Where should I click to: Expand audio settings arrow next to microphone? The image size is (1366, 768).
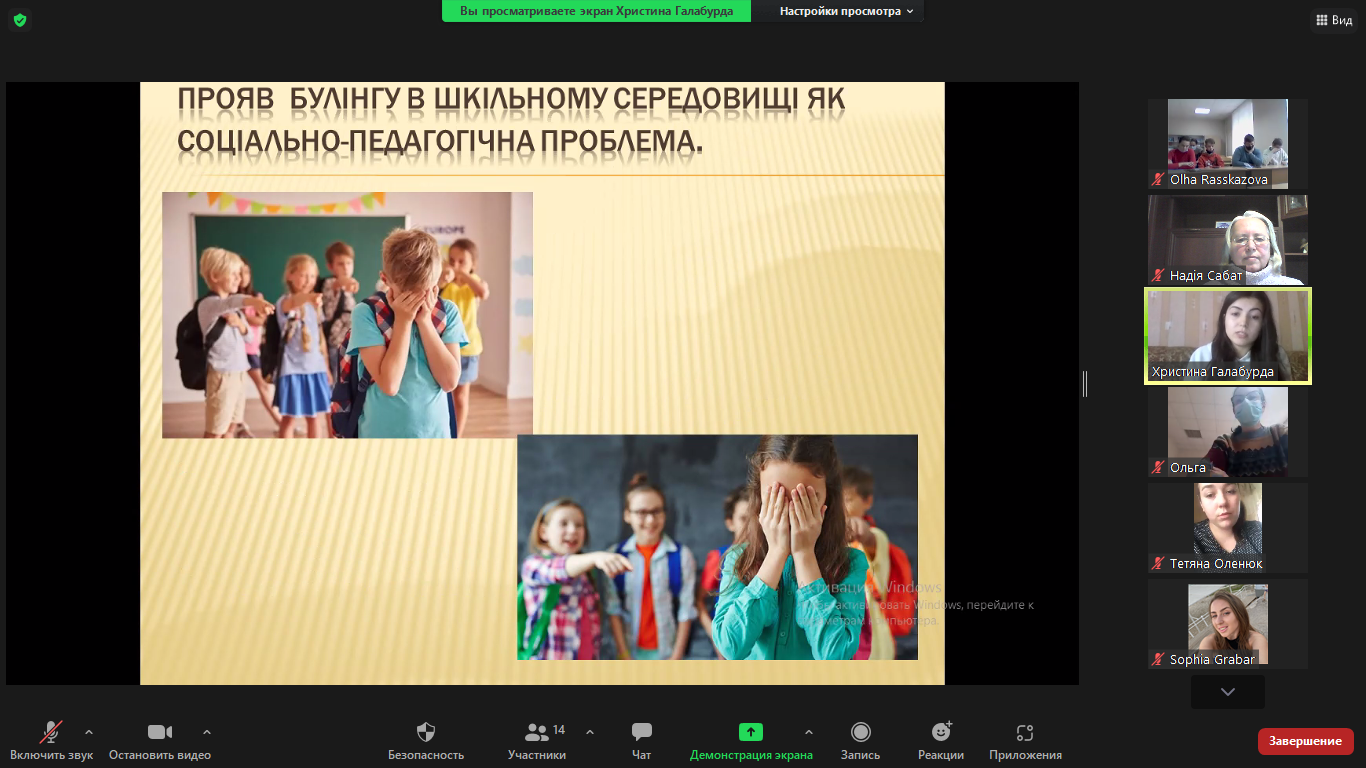(89, 731)
